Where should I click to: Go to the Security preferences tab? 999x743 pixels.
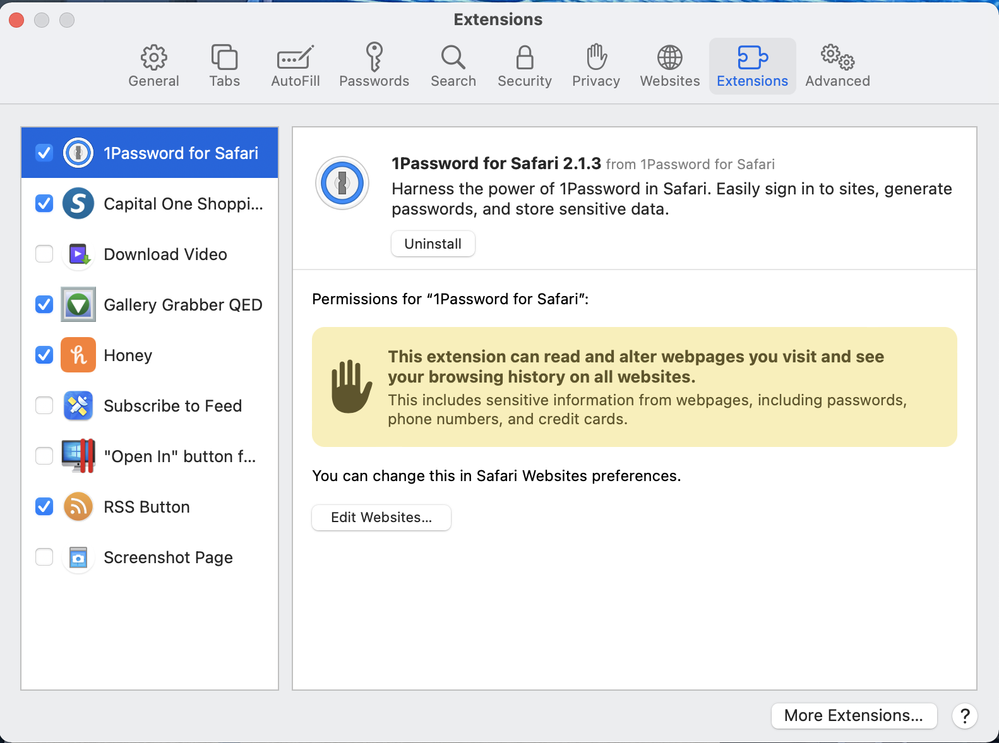tap(524, 57)
